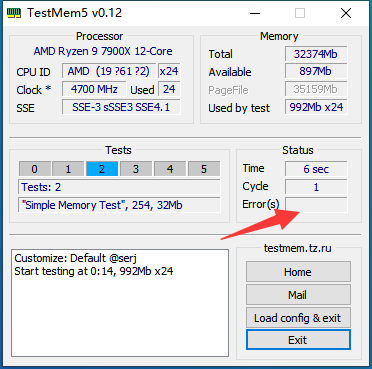
Task: Close the TestMem5 window
Action: [346, 13]
